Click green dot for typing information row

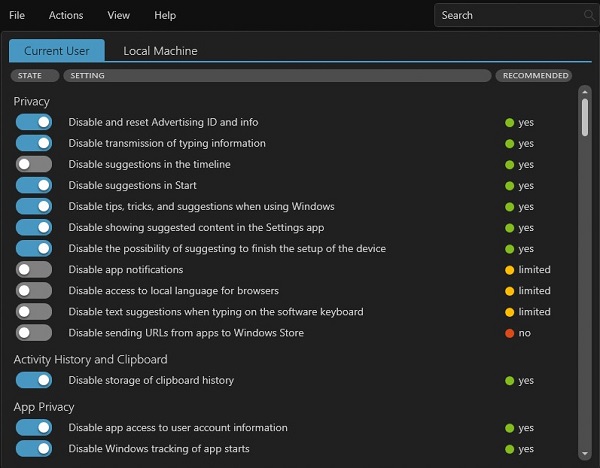coord(509,143)
